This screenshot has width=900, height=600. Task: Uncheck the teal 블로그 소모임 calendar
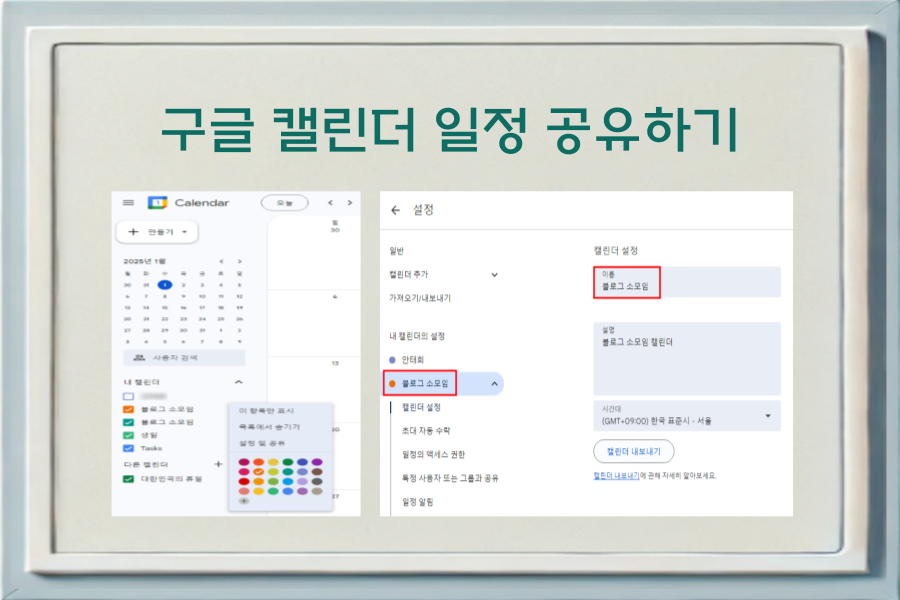pos(129,422)
